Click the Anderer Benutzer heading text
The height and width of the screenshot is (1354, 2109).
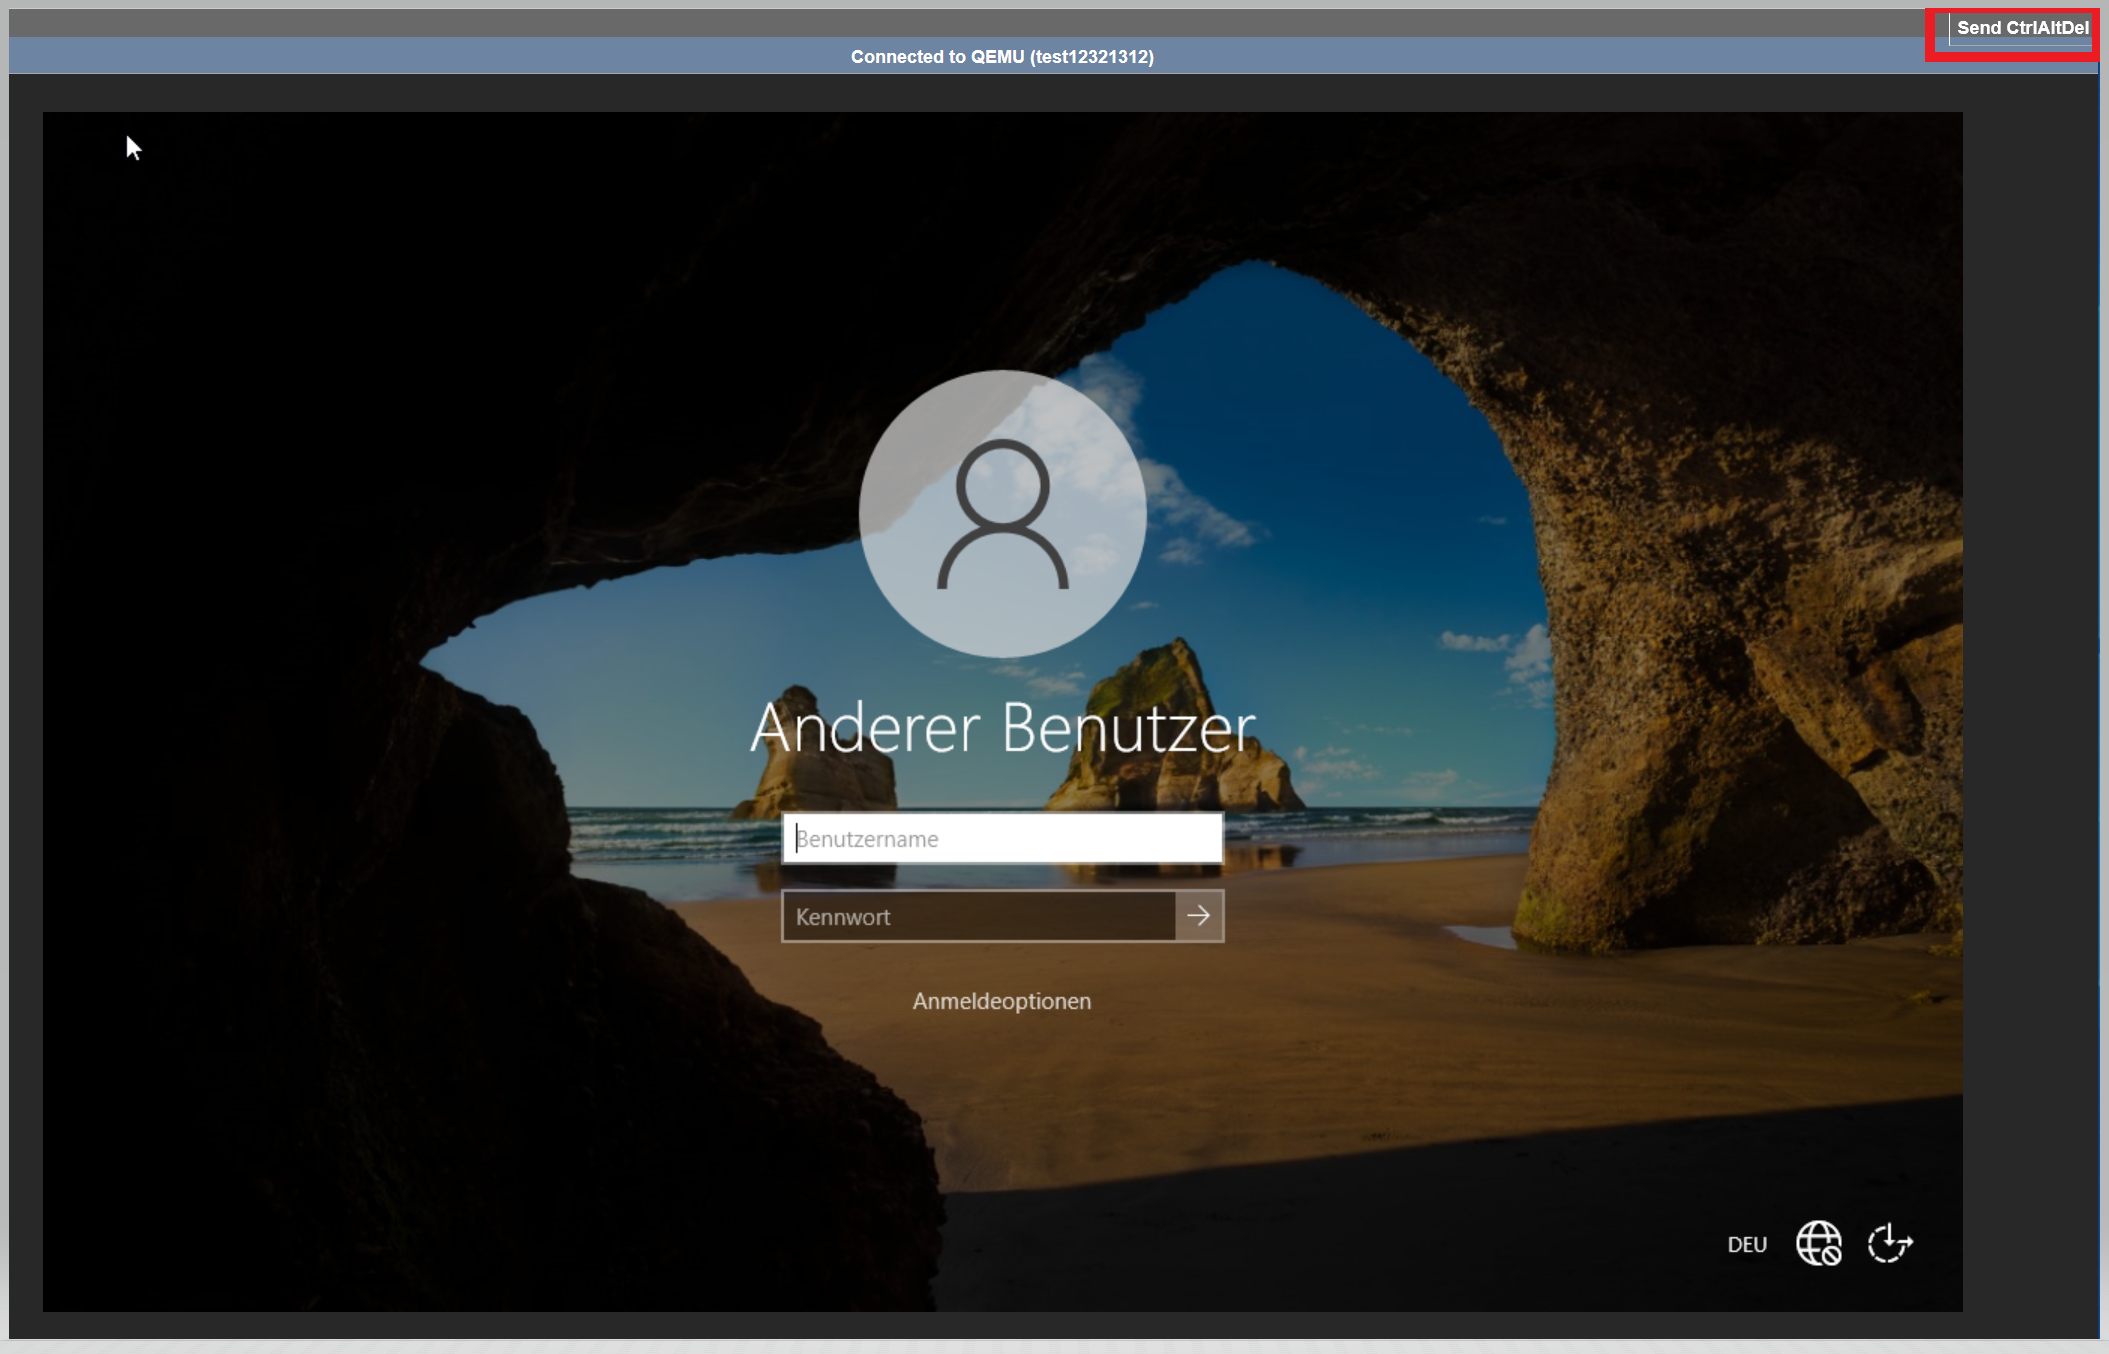coord(1002,728)
